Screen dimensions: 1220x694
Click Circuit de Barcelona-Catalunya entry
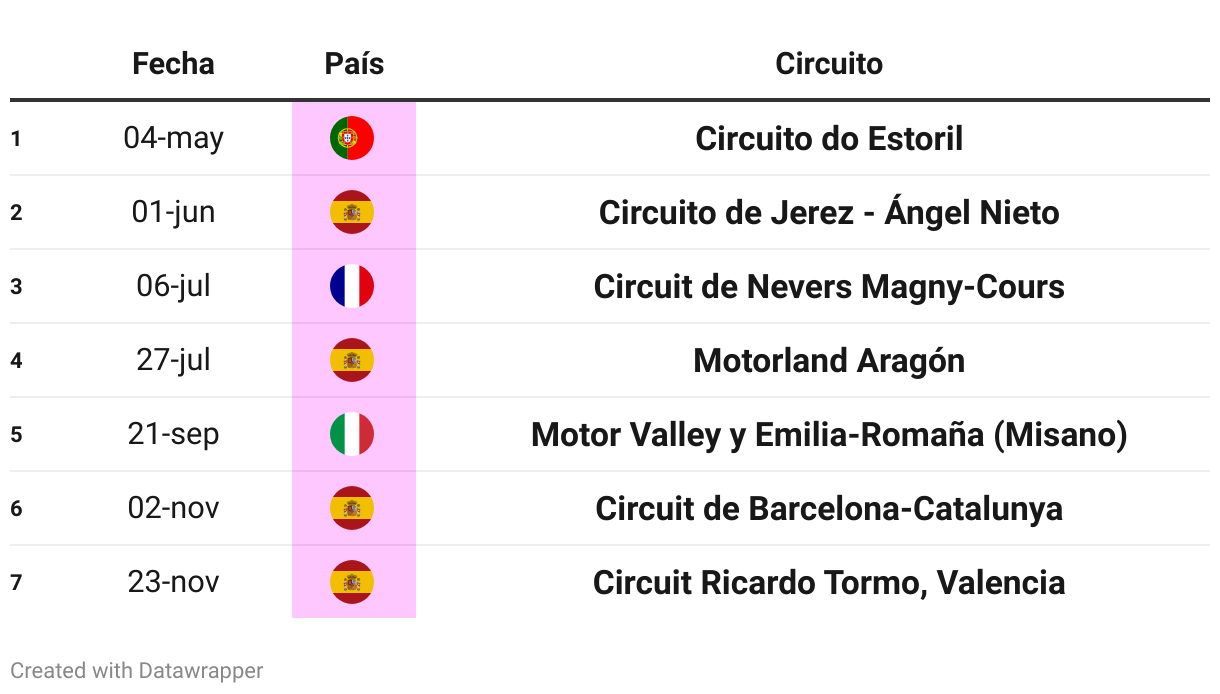click(829, 508)
